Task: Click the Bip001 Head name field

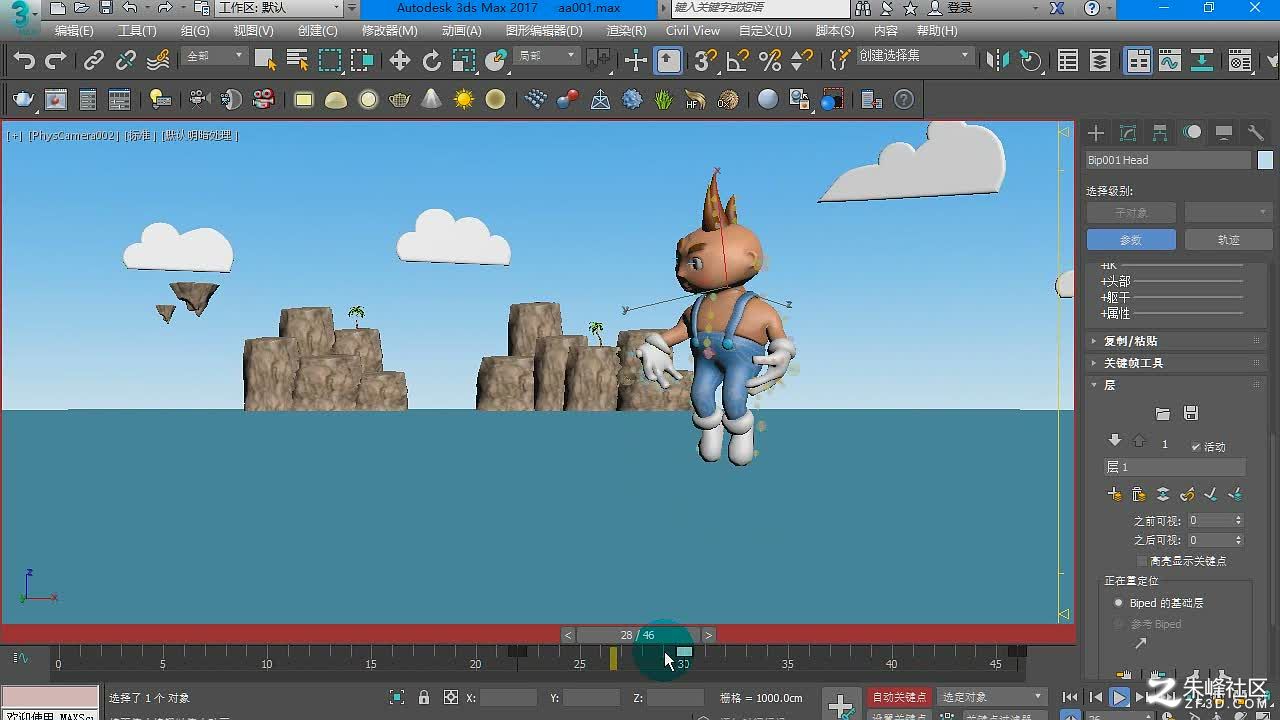Action: 1169,160
